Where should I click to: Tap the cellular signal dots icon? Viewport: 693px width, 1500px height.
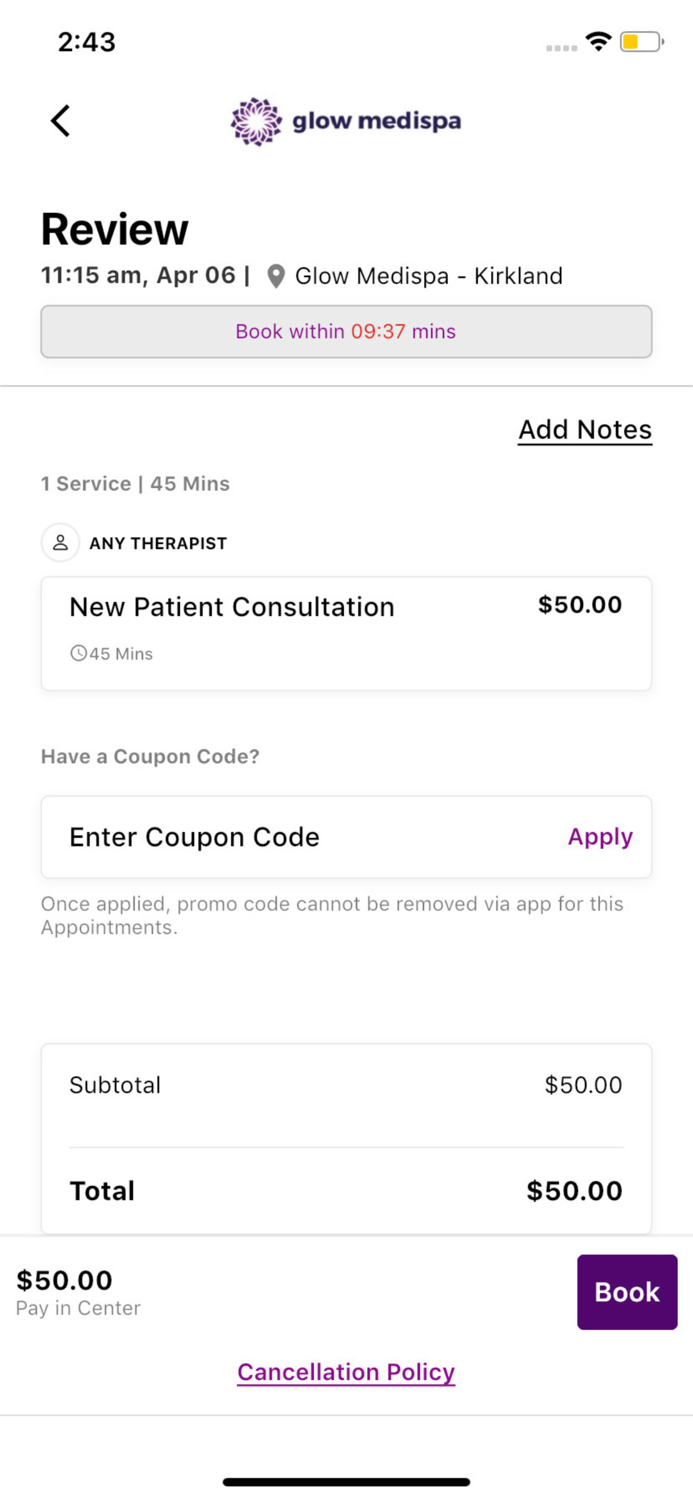point(561,47)
